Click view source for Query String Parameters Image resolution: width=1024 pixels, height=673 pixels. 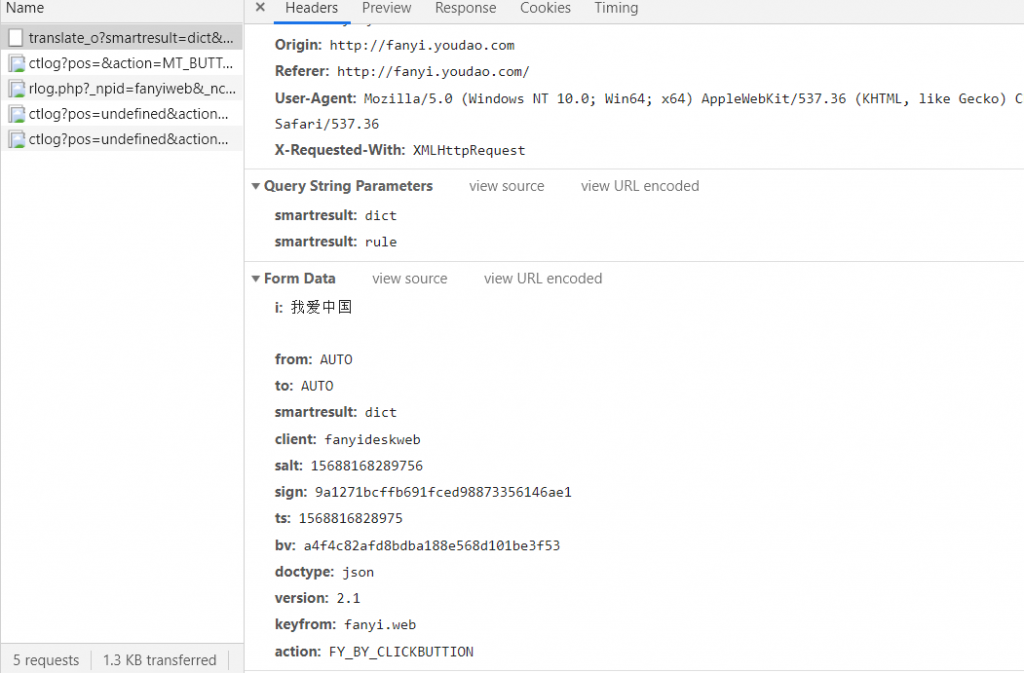[x=506, y=186]
